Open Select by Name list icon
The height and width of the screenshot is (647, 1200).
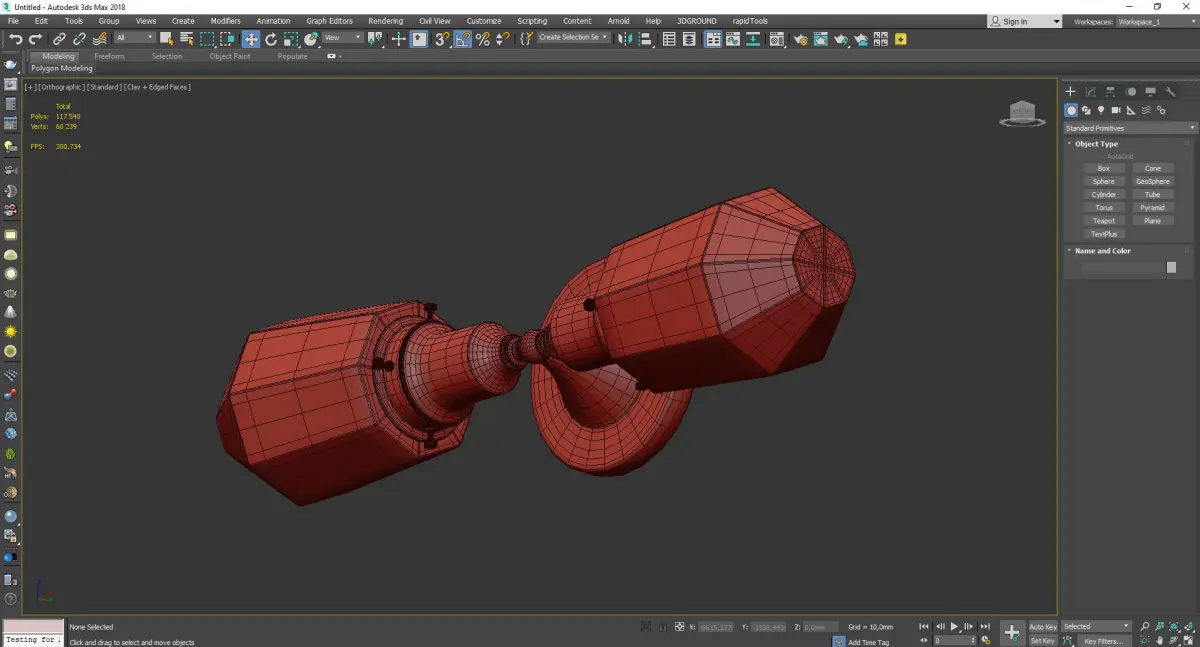tap(186, 39)
